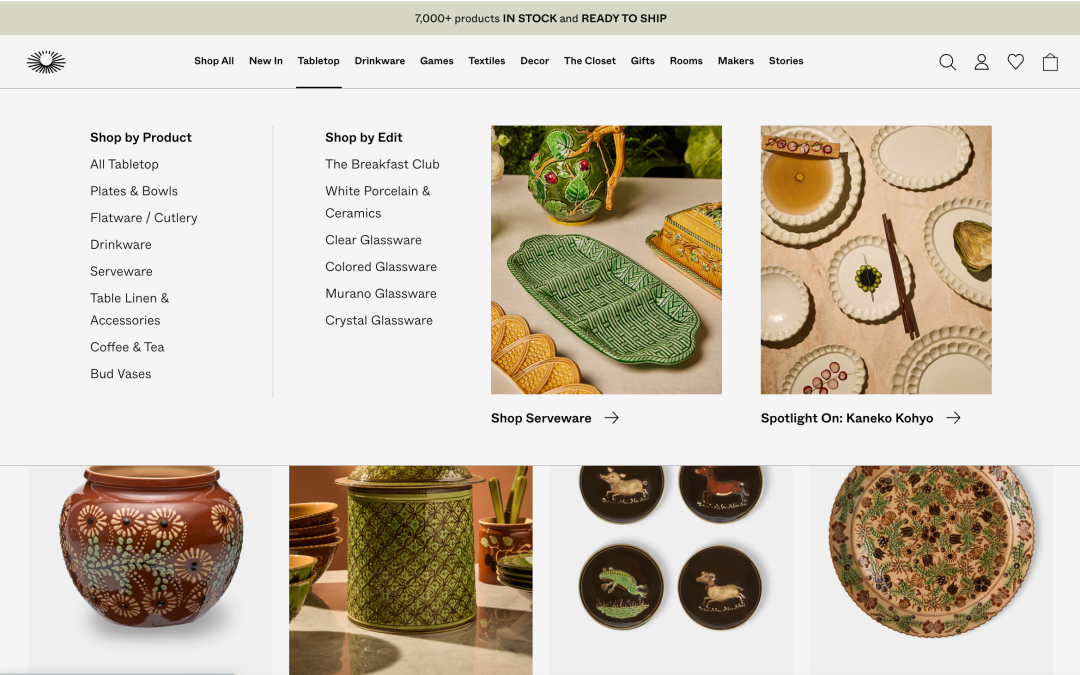Viewport: 1080px width, 675px height.
Task: Open the user account icon
Action: pyautogui.click(x=982, y=62)
